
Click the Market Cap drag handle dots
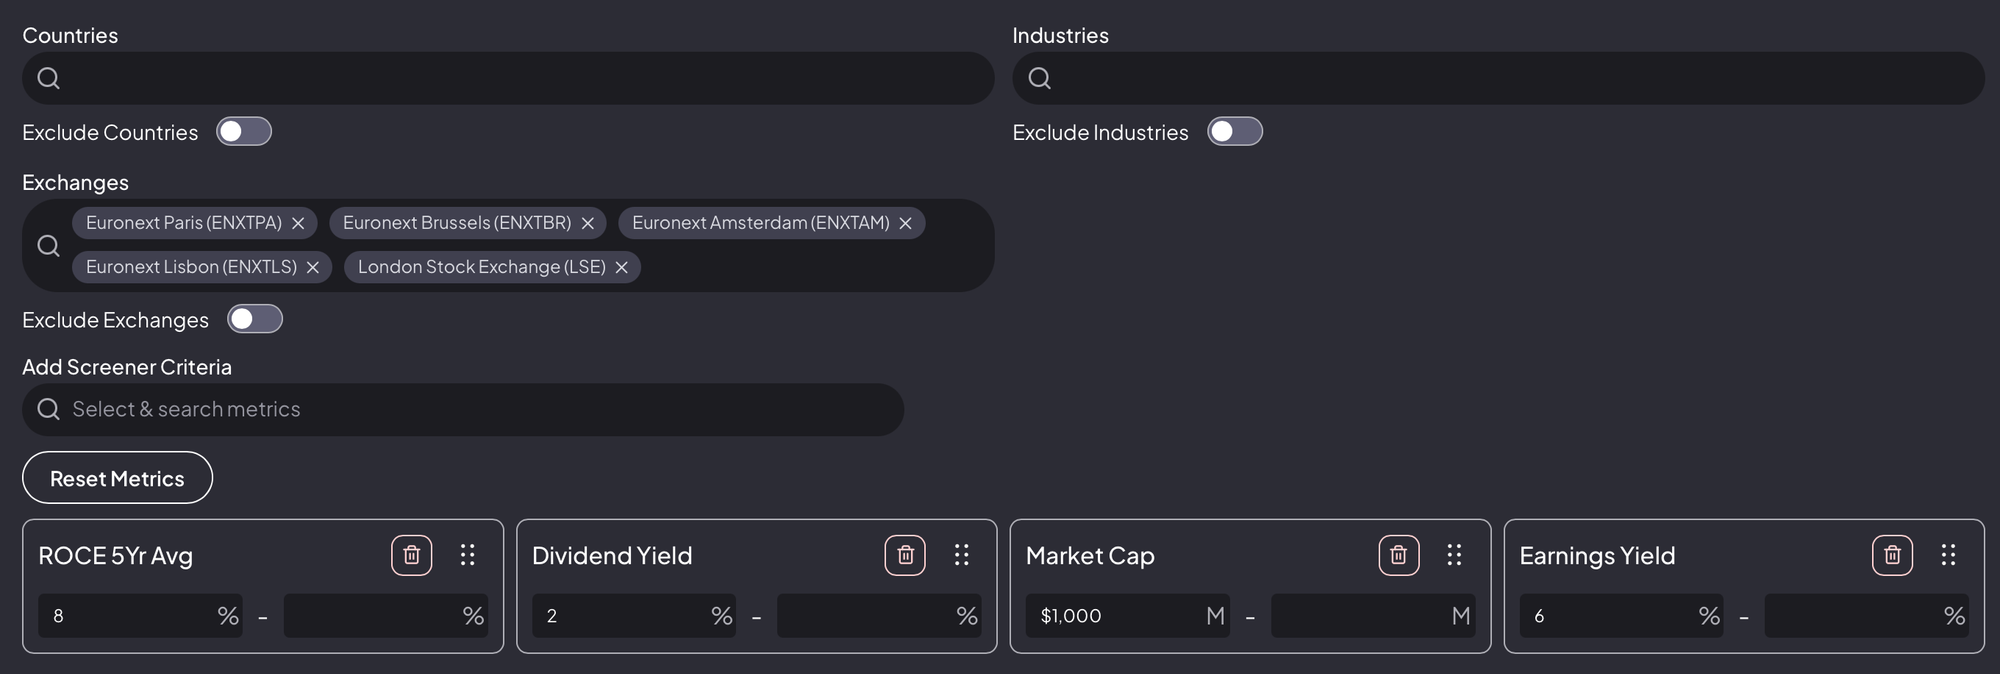coord(1454,555)
